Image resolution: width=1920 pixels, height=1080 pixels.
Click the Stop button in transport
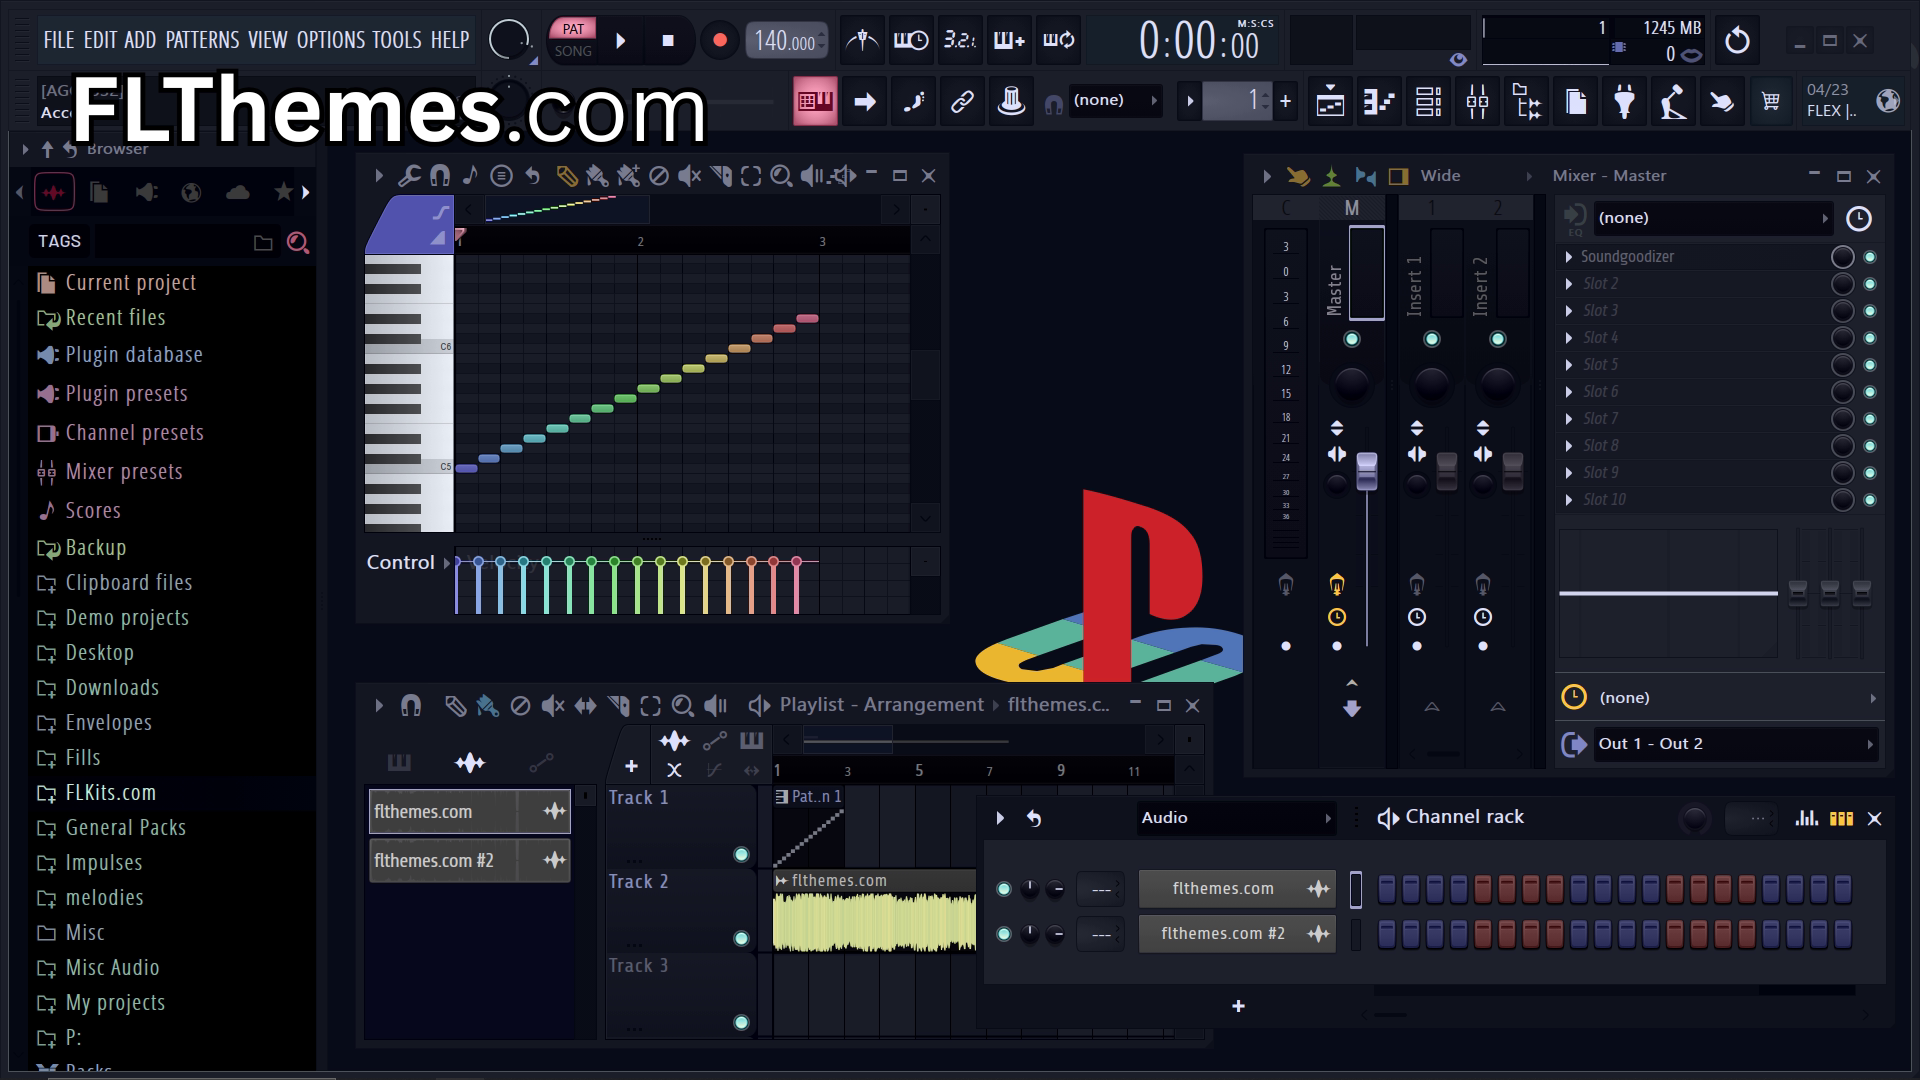(x=668, y=41)
